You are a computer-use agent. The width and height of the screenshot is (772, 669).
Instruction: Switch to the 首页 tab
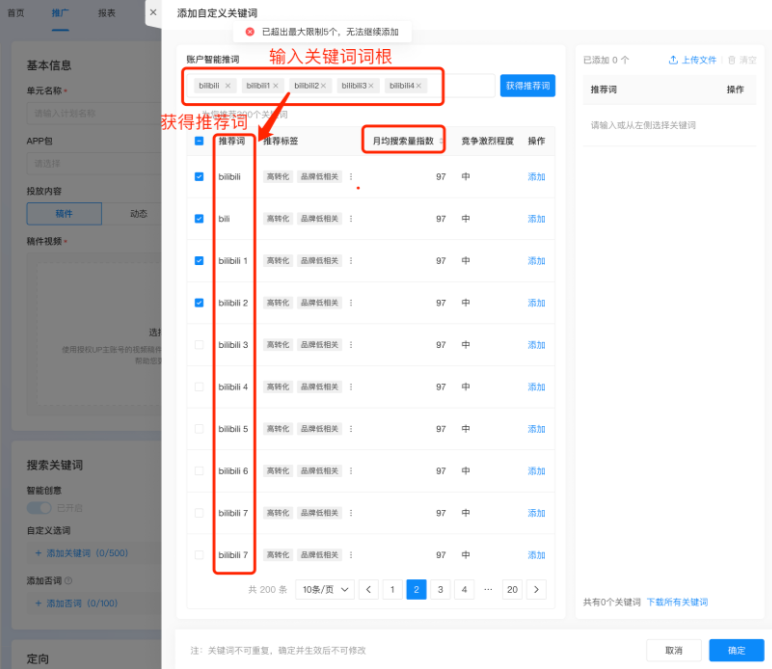16,13
